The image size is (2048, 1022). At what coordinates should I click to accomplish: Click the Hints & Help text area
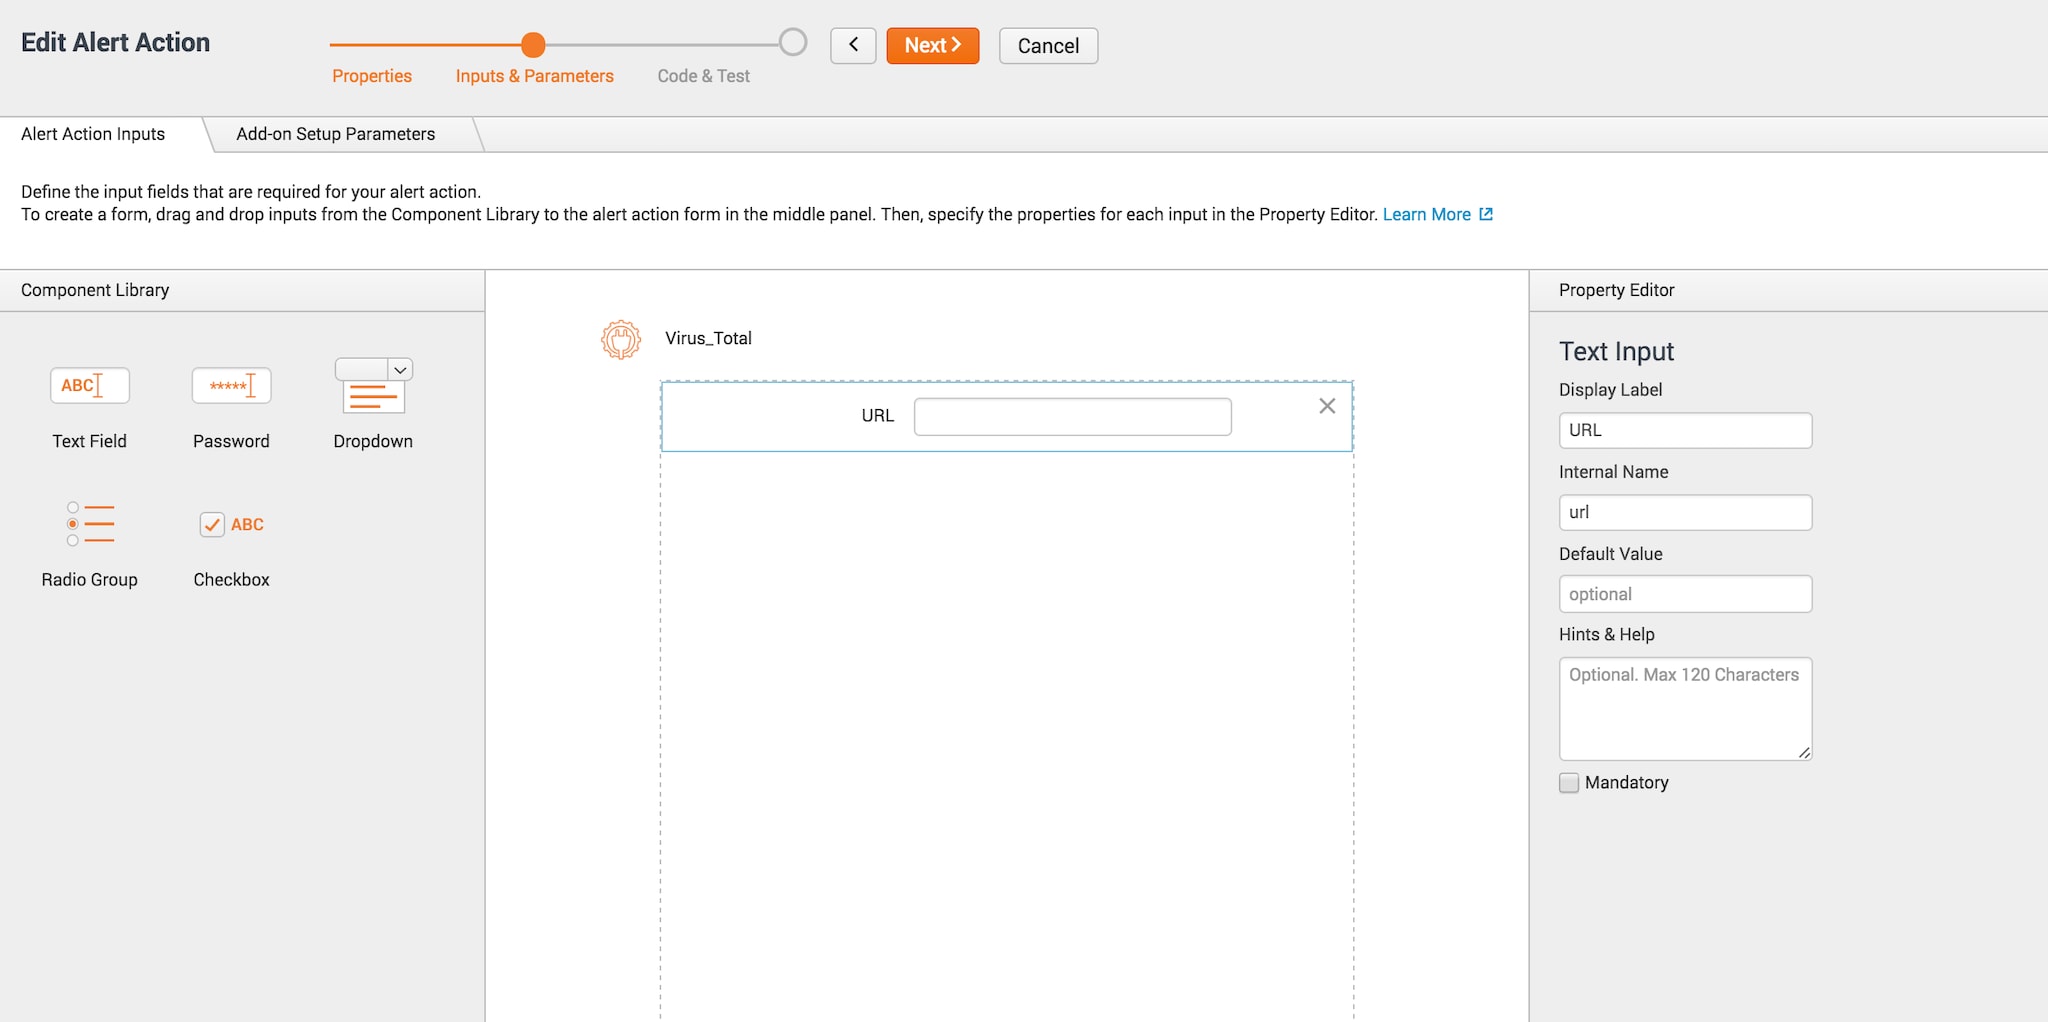1685,709
